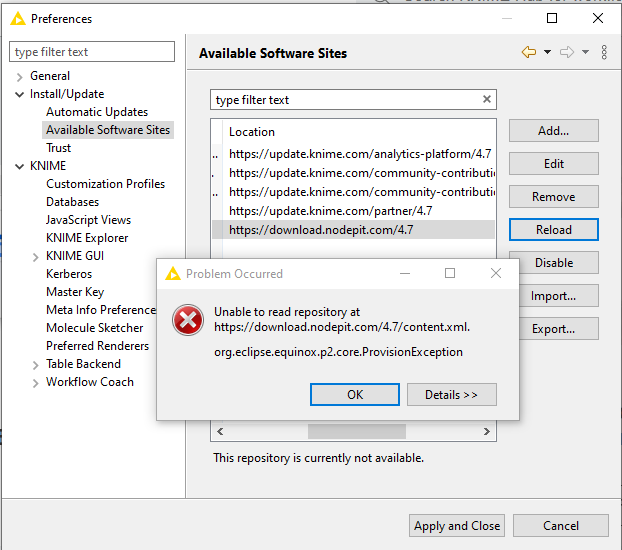
Task: Collapse the Install/Update tree node
Action: [x=19, y=94]
